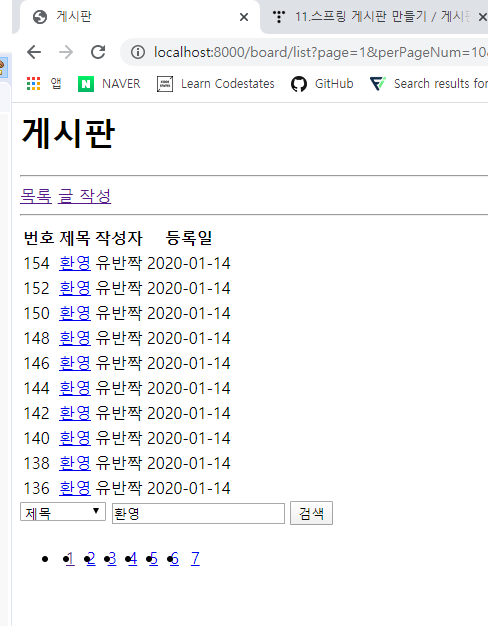The image size is (488, 626).
Task: Go to pagination page 6
Action: coord(175,558)
